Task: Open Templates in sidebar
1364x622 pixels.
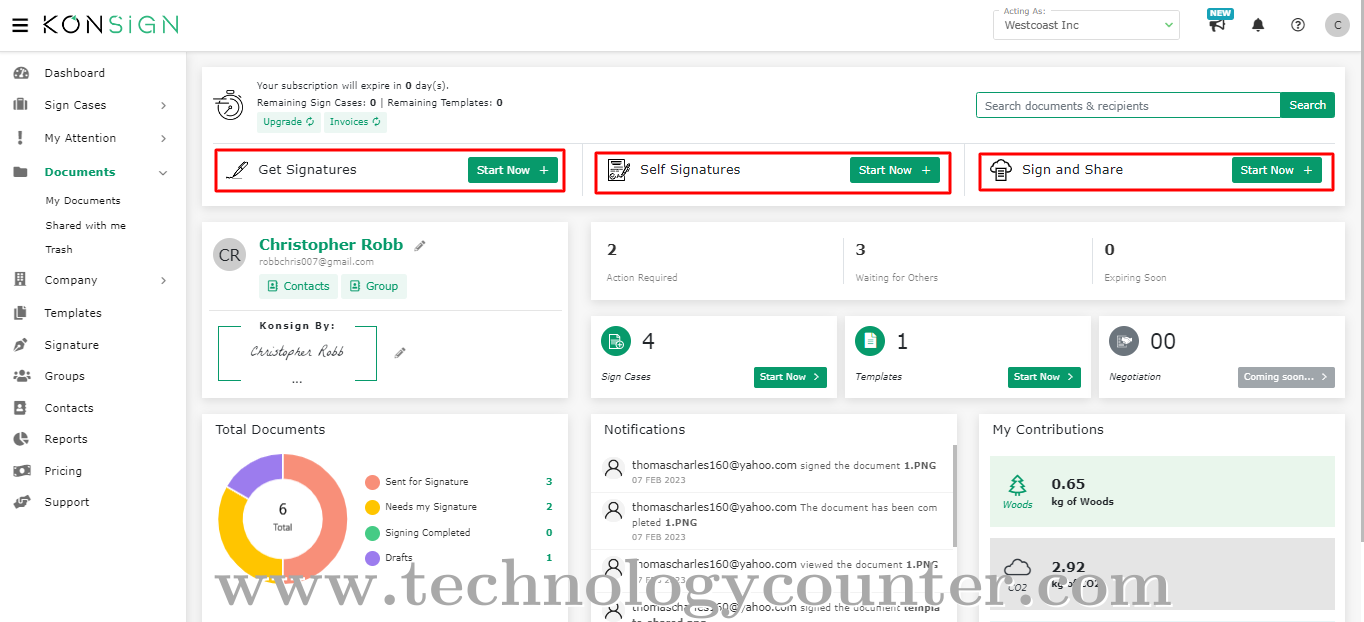Action: (73, 313)
